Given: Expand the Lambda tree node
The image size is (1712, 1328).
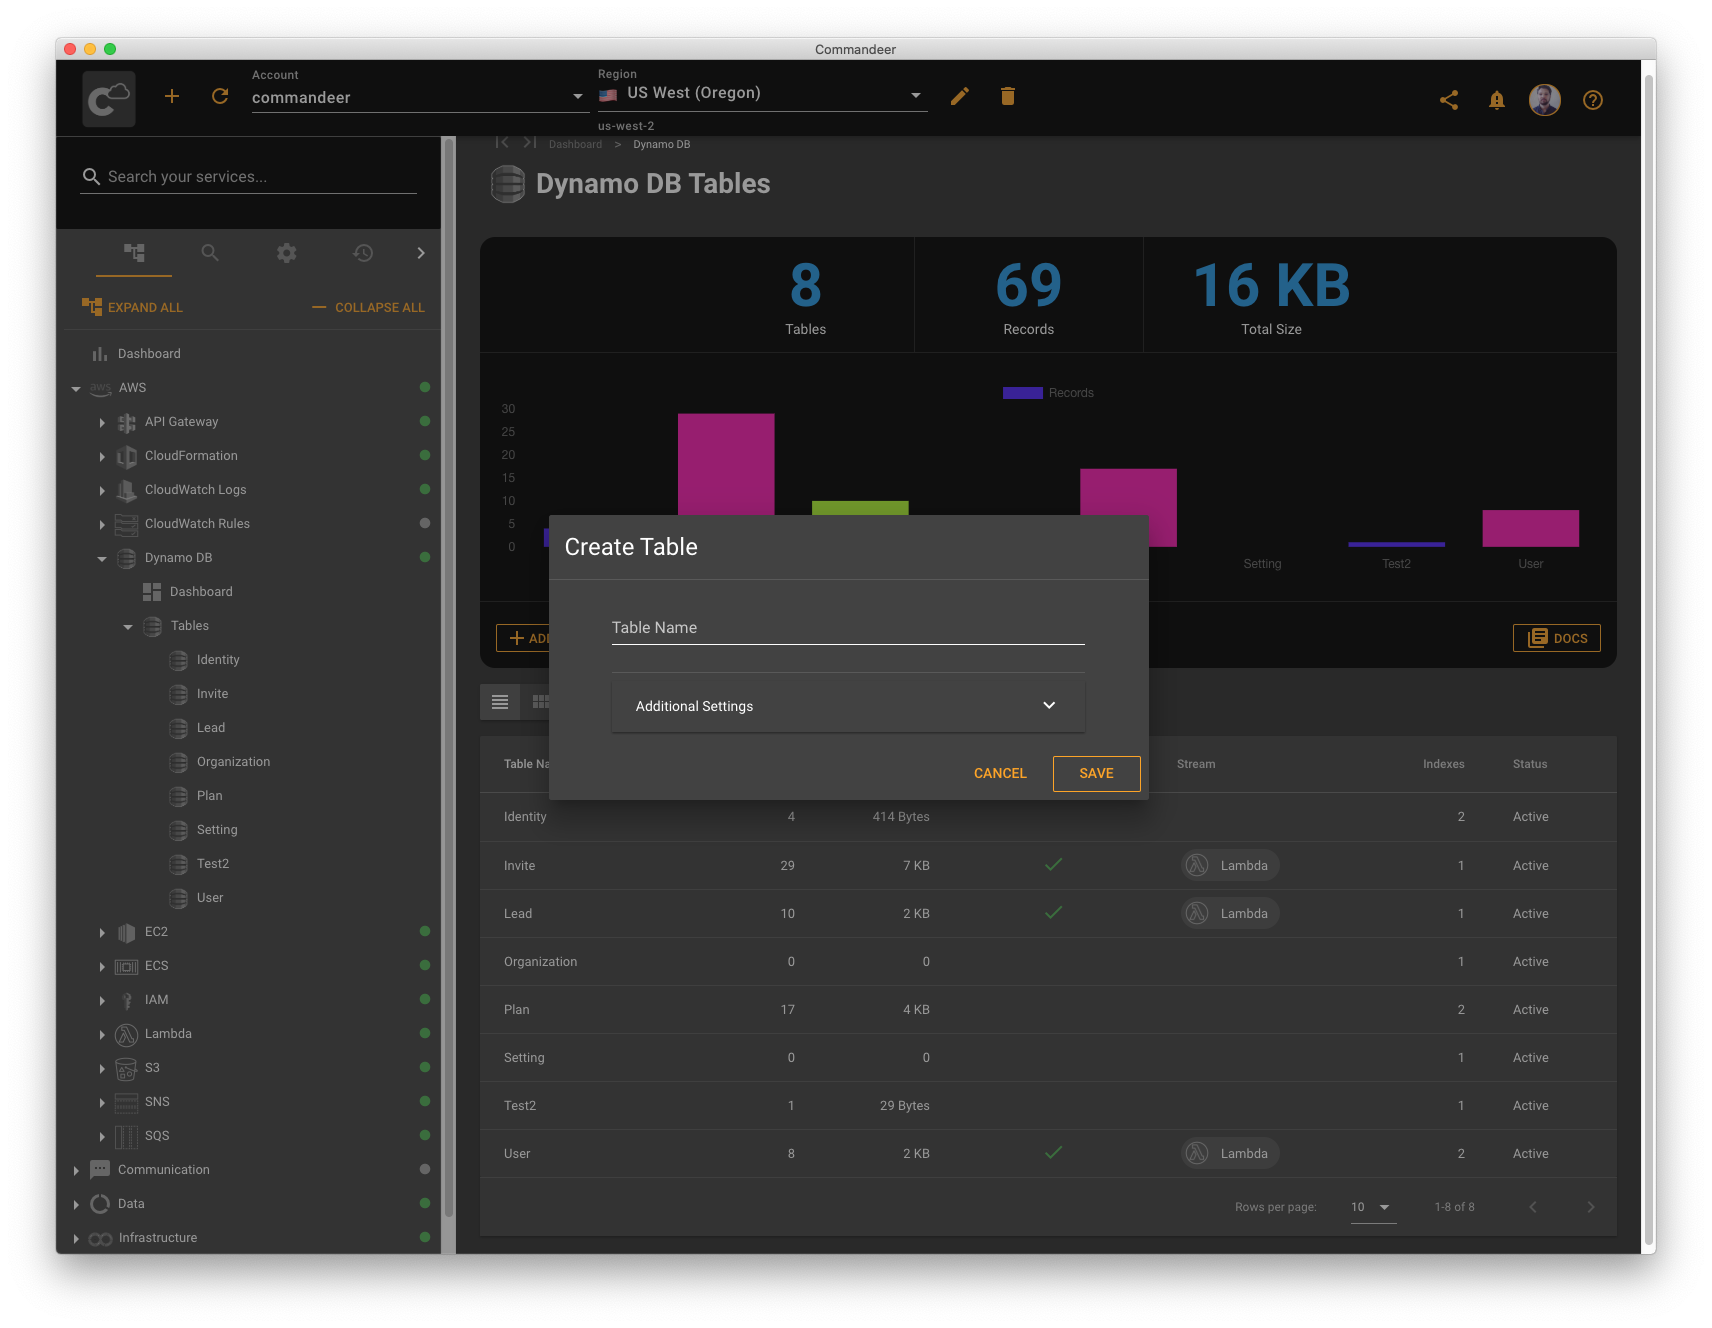Looking at the screenshot, I should pyautogui.click(x=102, y=1035).
